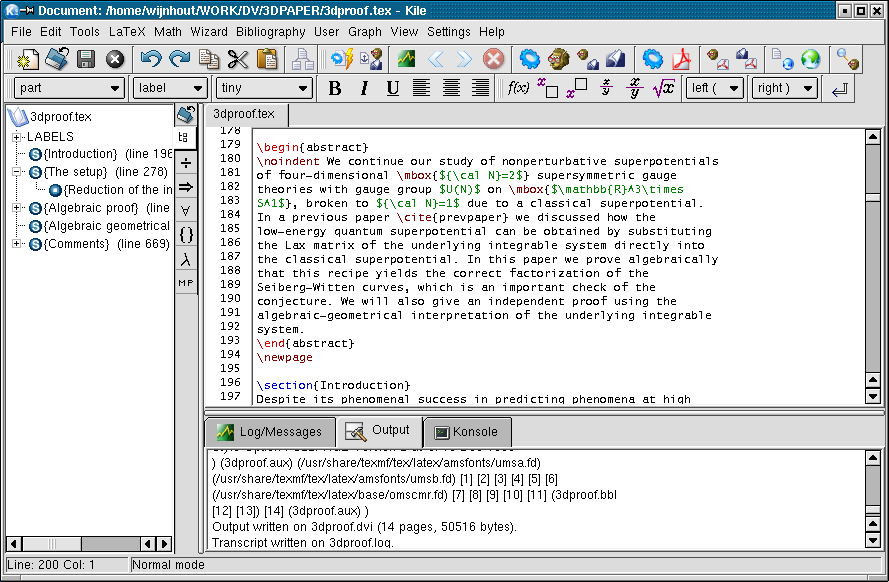Click the Save document floppy icon
889x582 pixels.
click(x=86, y=59)
